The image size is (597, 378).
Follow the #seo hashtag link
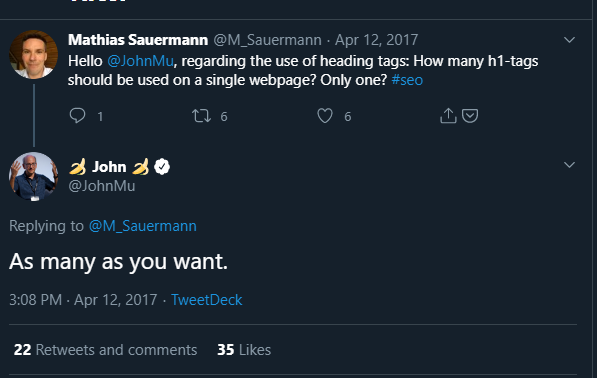pyautogui.click(x=407, y=80)
